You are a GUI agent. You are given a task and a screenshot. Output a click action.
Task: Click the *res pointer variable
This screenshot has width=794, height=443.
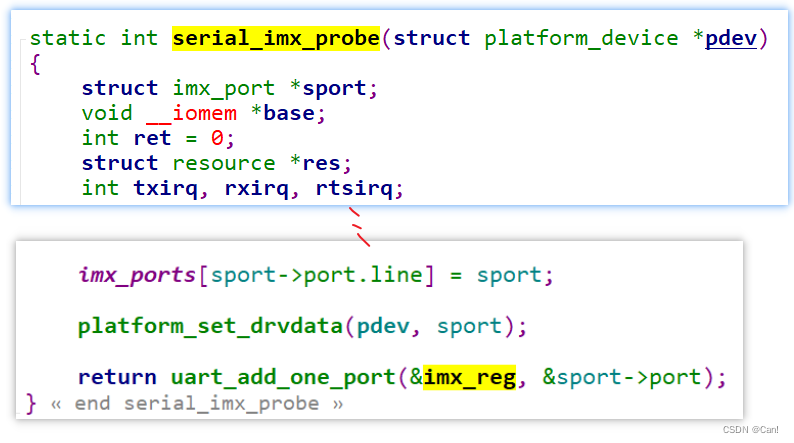tap(315, 163)
